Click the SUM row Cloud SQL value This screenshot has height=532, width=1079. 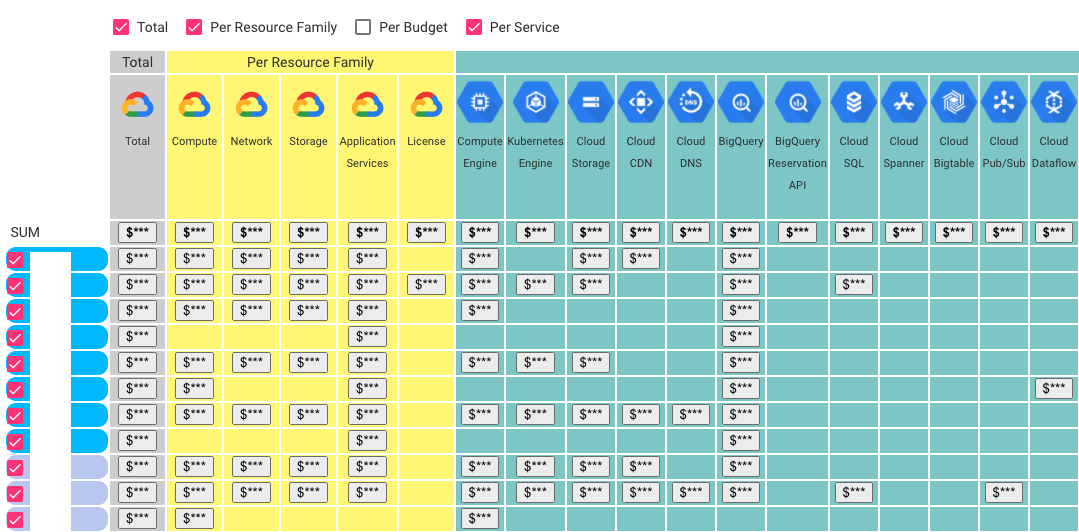pos(853,233)
